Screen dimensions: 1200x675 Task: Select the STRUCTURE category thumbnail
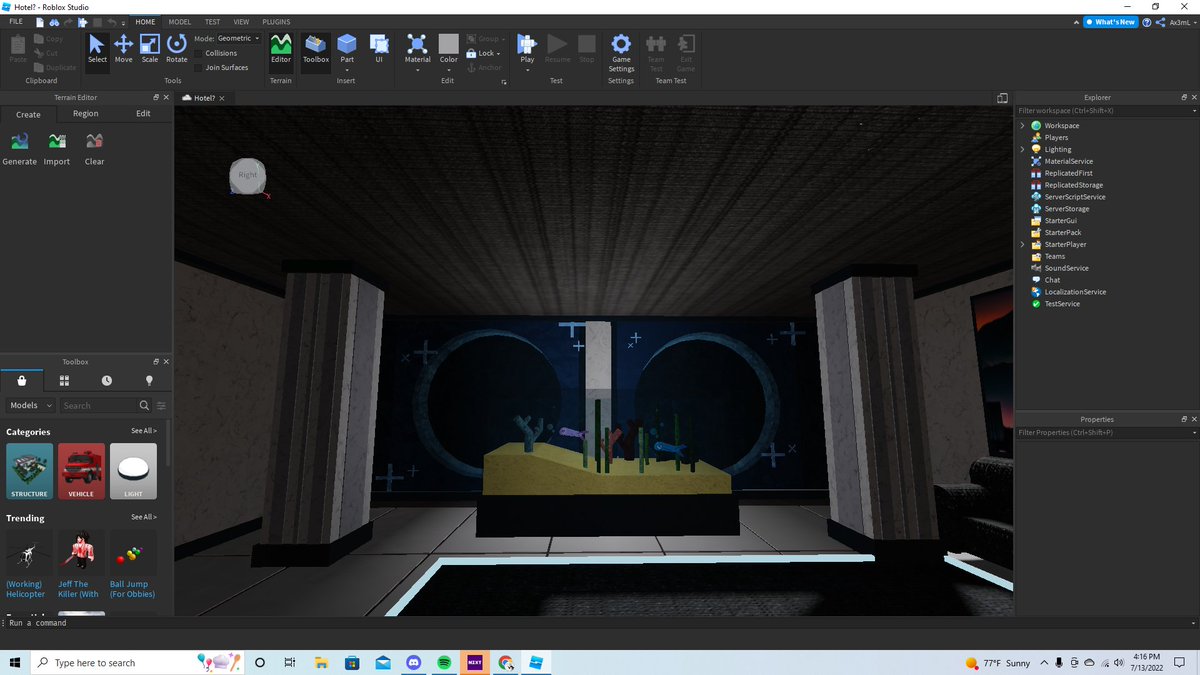point(29,471)
